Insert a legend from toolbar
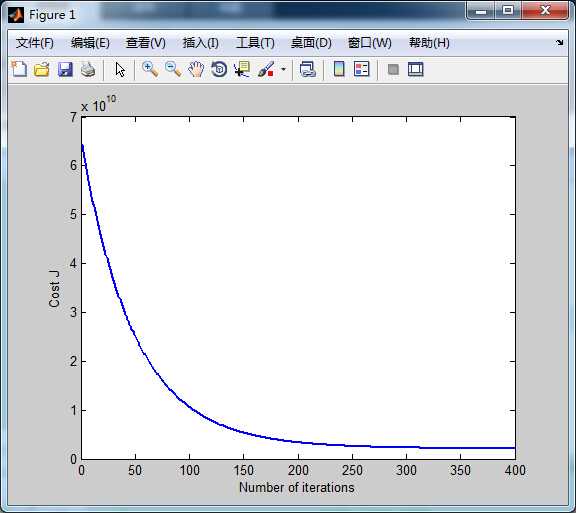The height and width of the screenshot is (513, 576). point(361,69)
